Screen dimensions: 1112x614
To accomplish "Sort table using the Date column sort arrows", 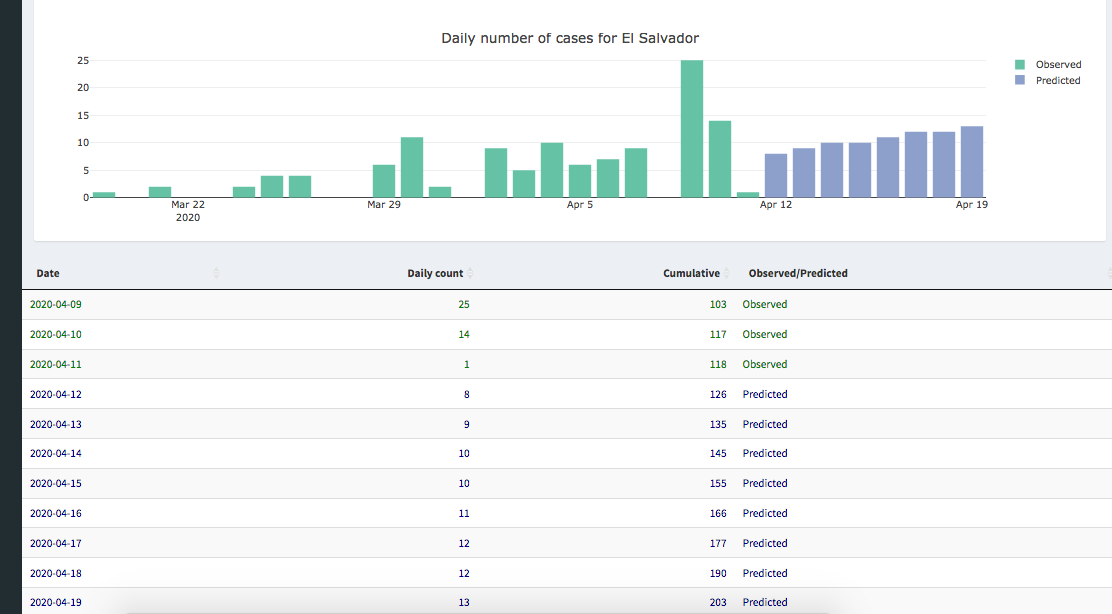I will point(217,273).
